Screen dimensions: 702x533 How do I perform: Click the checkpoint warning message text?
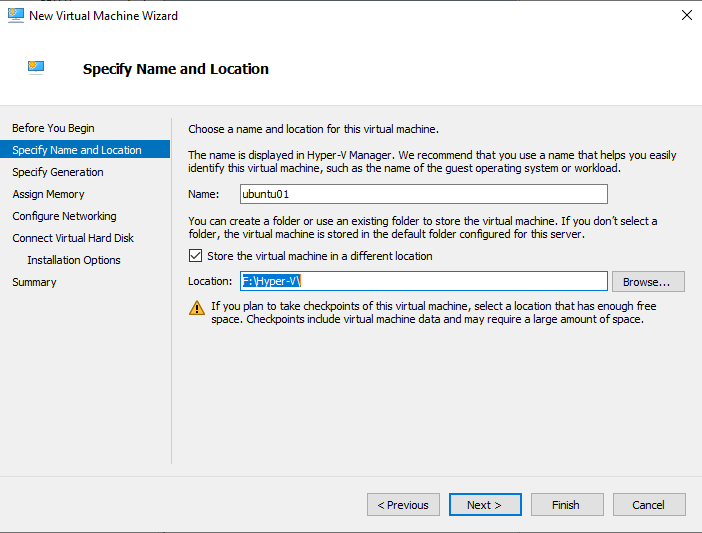434,312
